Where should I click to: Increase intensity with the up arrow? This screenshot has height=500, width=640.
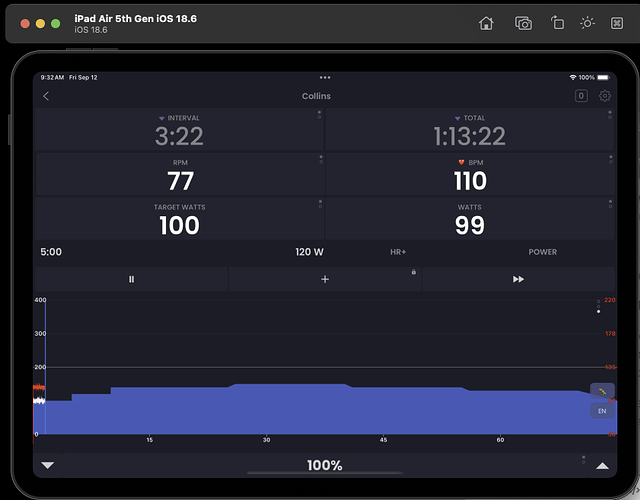(x=602, y=465)
